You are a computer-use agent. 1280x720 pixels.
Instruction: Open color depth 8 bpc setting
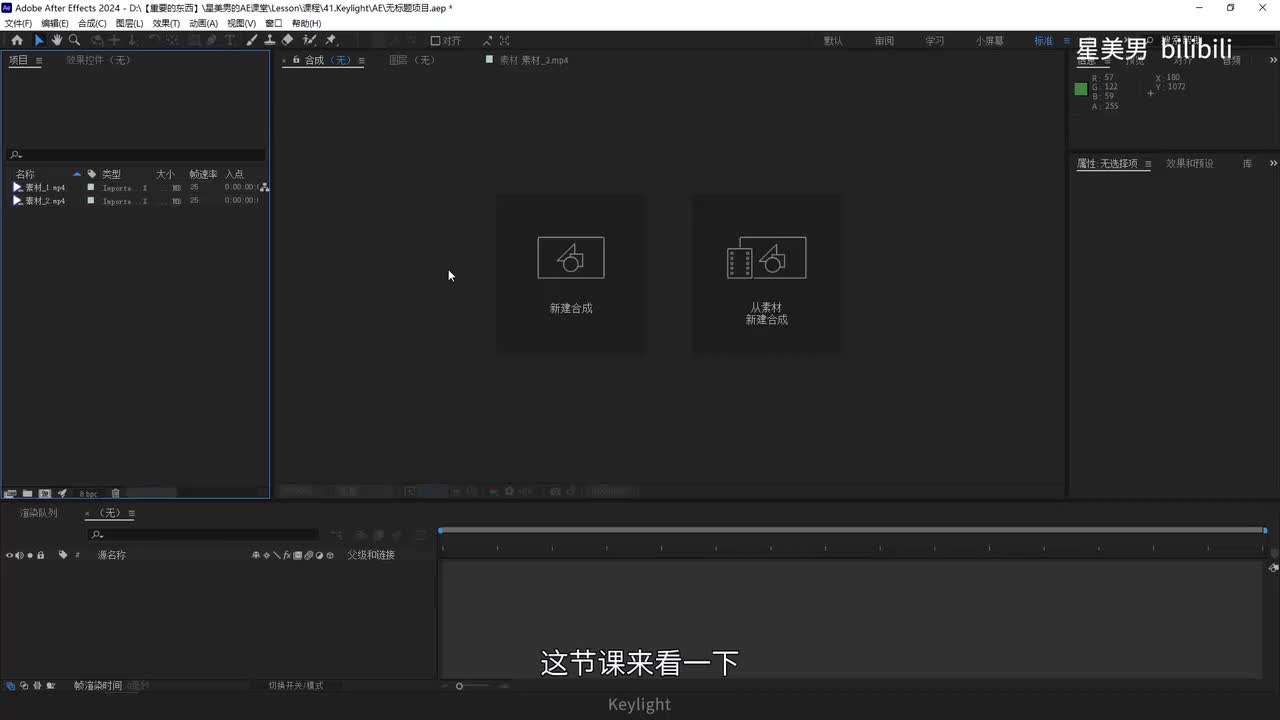[88, 494]
